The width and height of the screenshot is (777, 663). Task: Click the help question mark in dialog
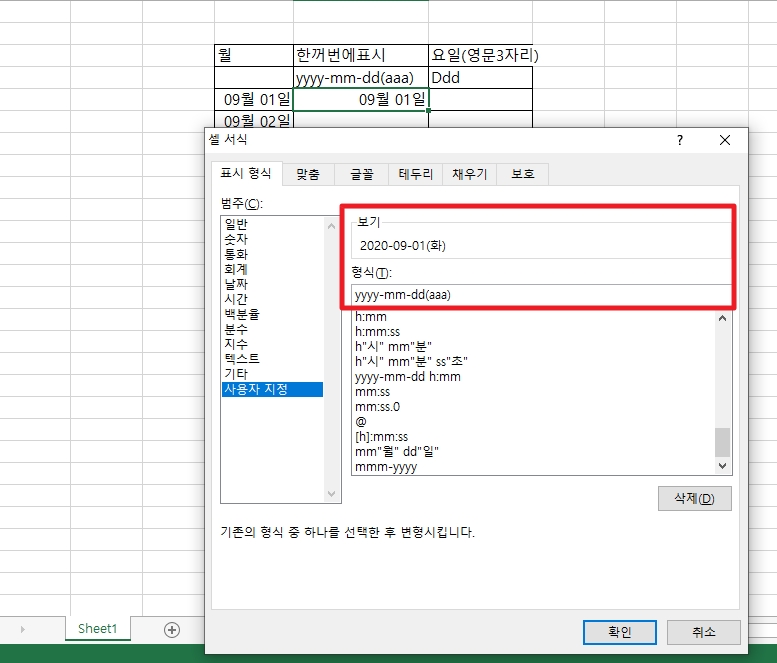(x=680, y=140)
